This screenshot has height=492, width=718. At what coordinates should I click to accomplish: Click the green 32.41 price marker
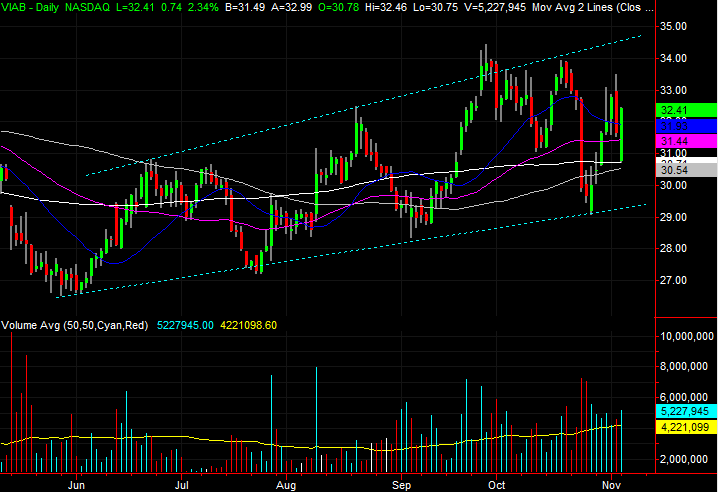686,110
